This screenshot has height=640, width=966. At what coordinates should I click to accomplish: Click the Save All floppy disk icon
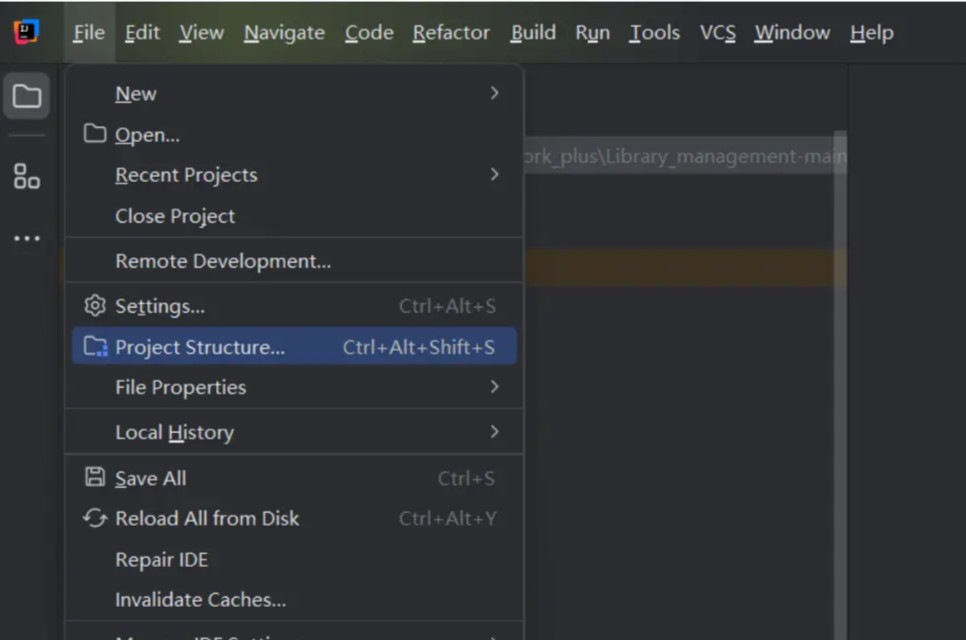[x=95, y=478]
